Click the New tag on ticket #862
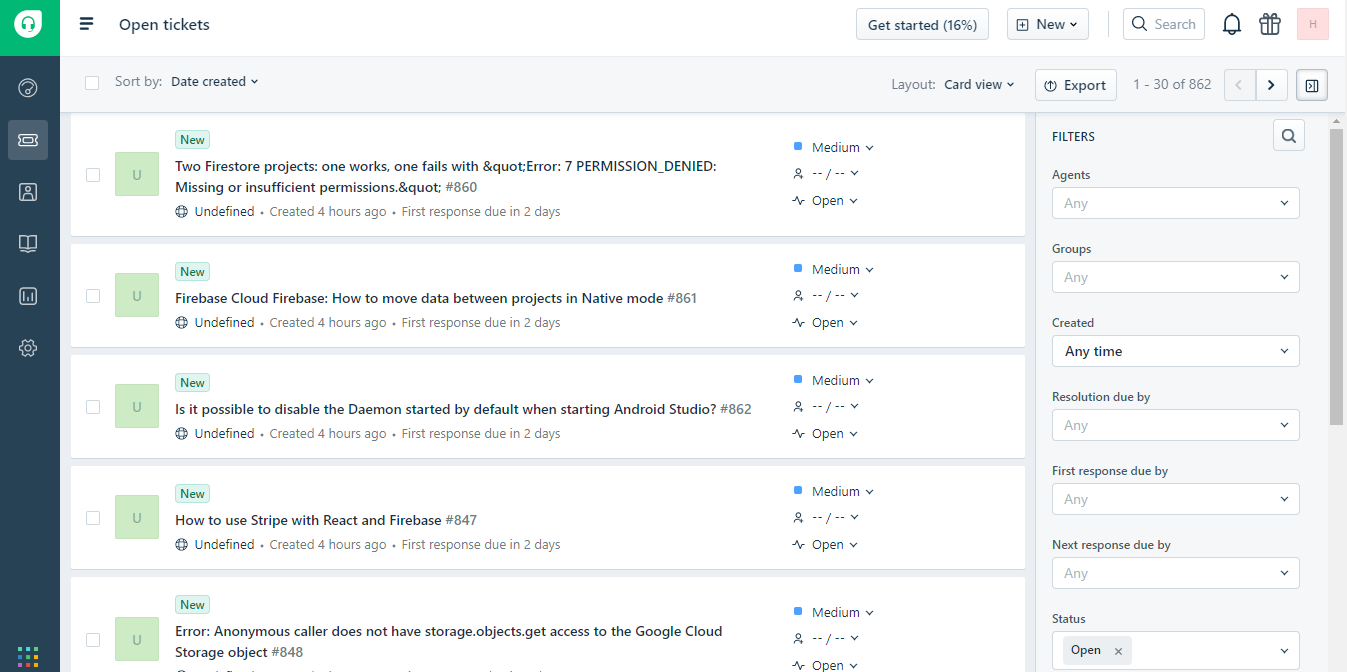Screen dimensions: 1347x672 click(192, 383)
